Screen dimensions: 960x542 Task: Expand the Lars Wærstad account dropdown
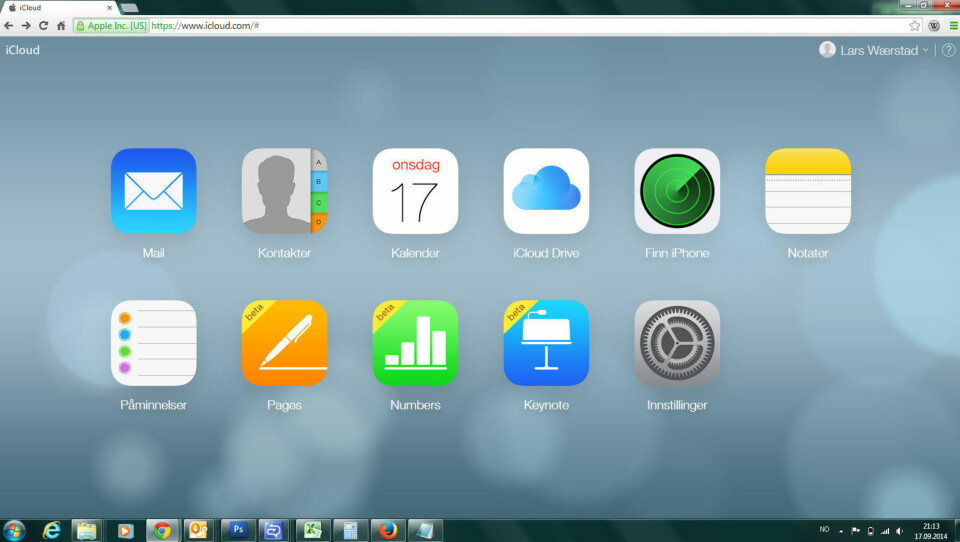(x=884, y=50)
